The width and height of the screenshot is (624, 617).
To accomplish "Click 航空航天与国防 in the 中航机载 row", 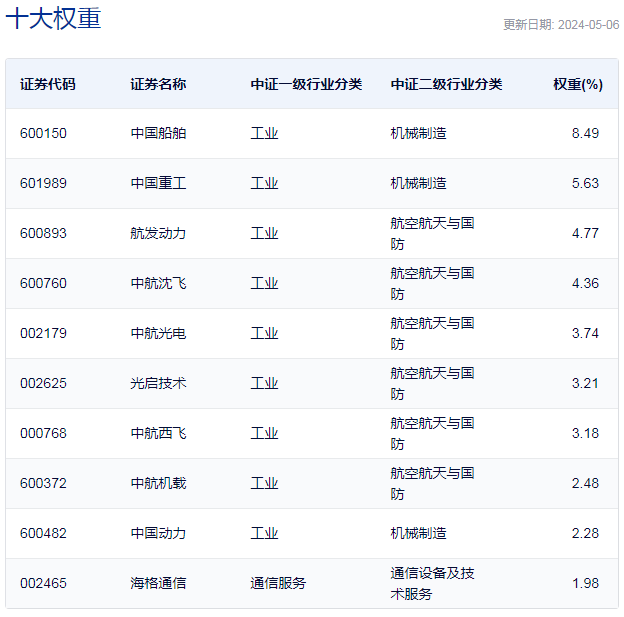I will click(x=432, y=483).
